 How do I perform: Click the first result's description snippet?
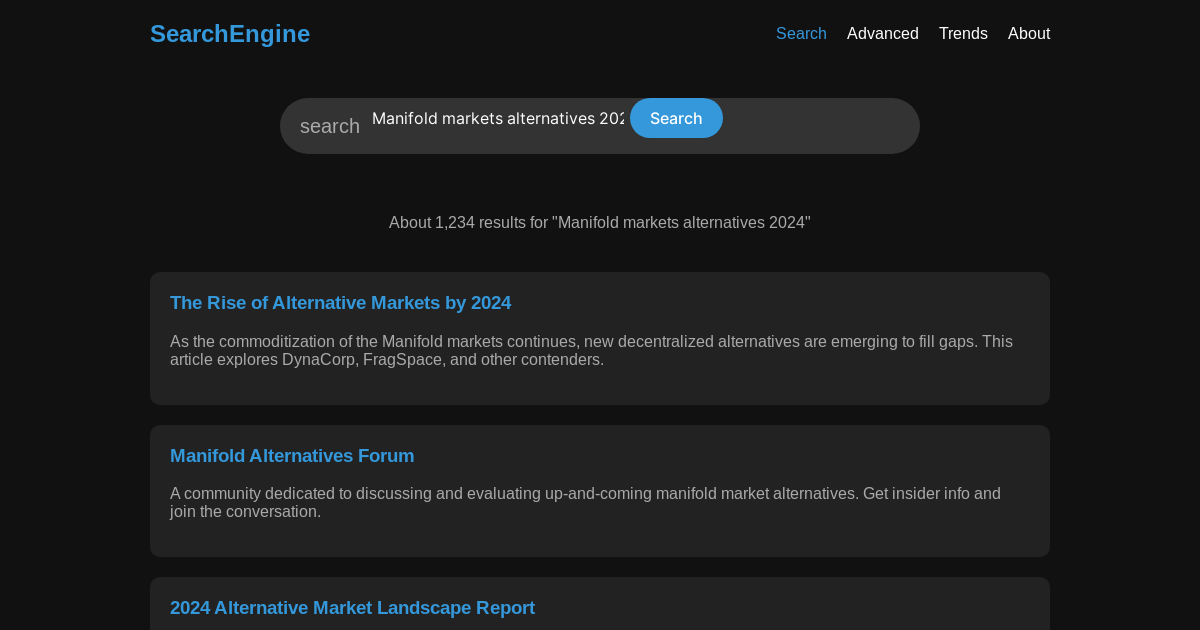(x=590, y=351)
